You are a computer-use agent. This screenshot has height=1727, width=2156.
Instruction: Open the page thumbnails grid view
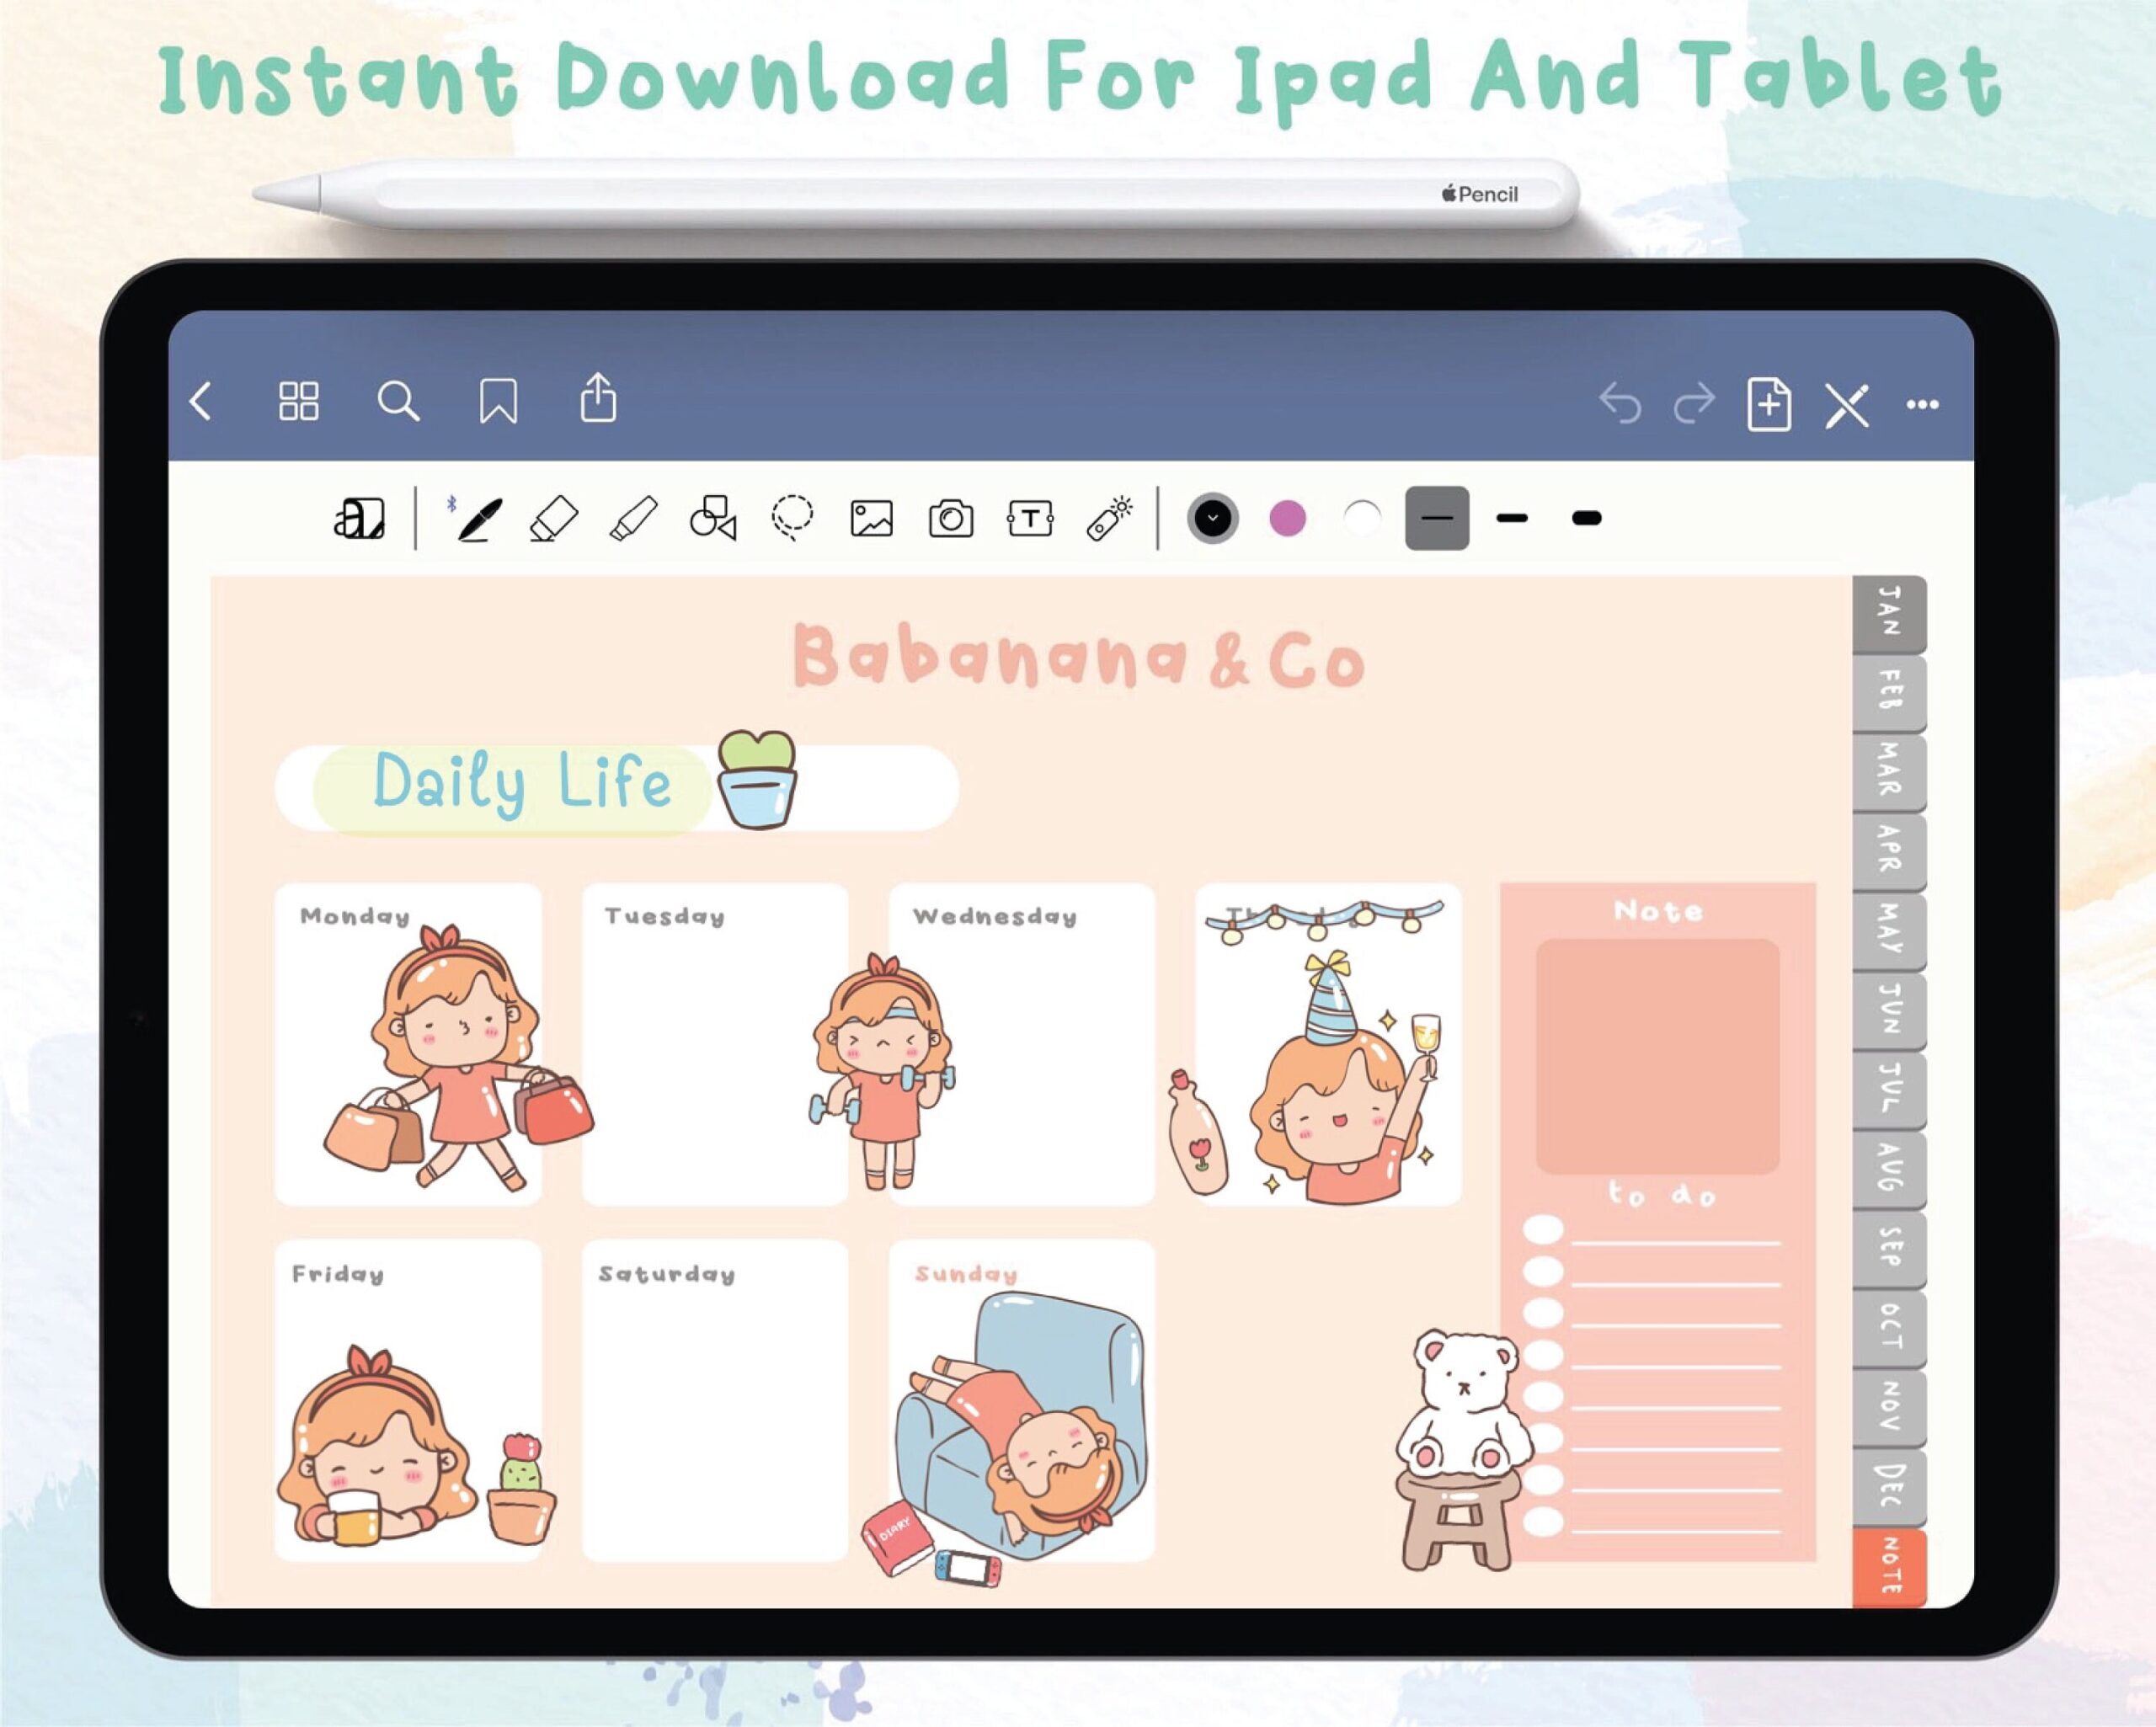coord(299,401)
